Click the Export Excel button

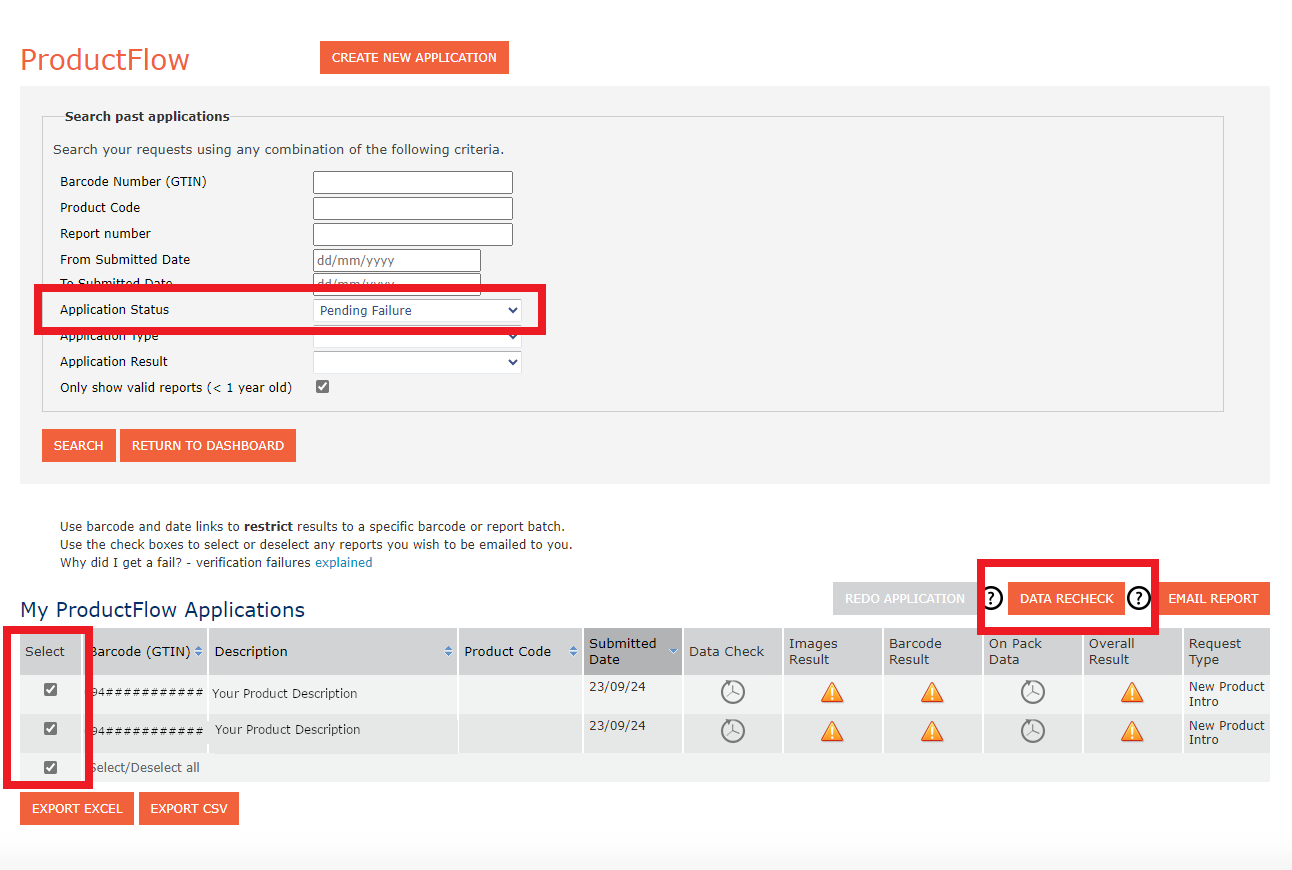pyautogui.click(x=77, y=809)
